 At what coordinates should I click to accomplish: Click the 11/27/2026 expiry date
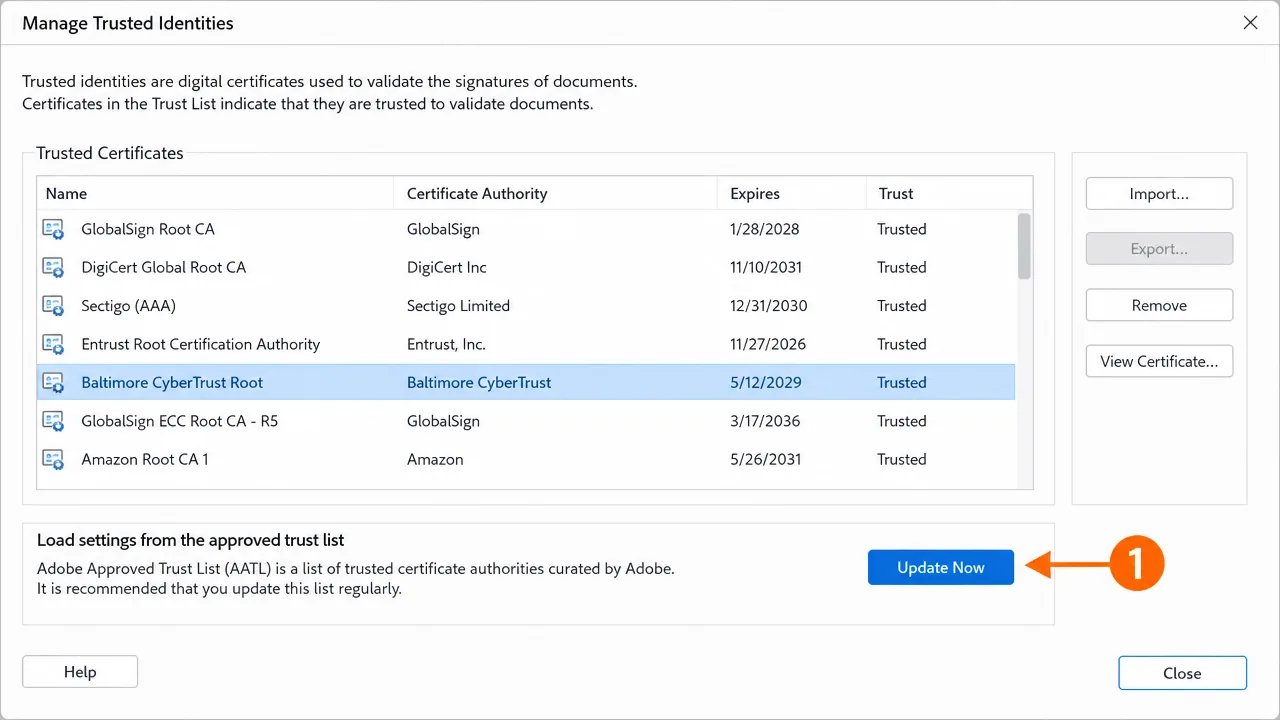767,344
